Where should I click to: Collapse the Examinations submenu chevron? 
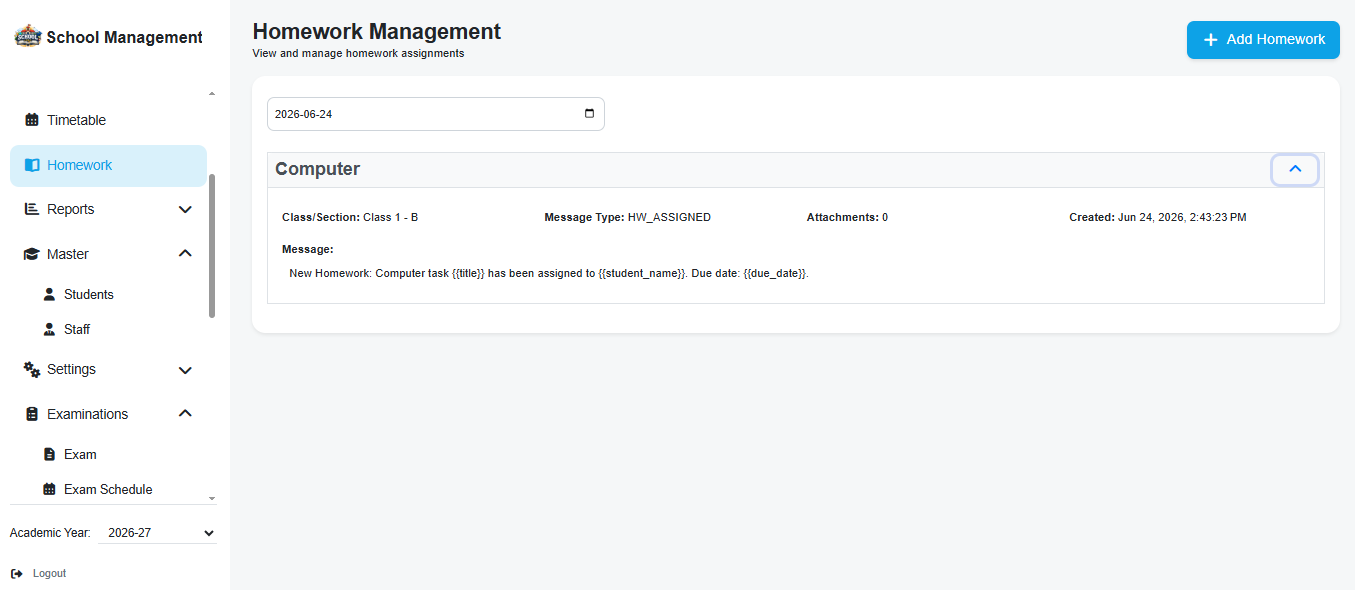click(x=185, y=414)
